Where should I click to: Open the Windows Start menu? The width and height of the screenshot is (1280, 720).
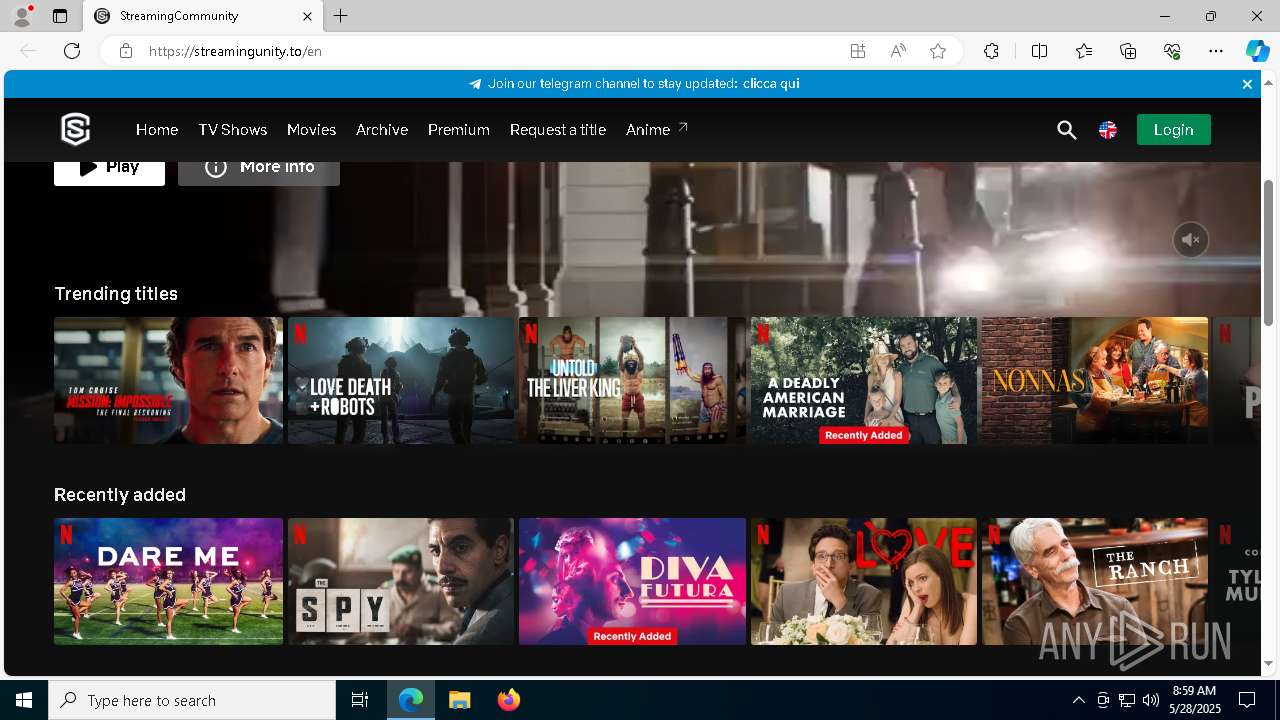coord(24,700)
